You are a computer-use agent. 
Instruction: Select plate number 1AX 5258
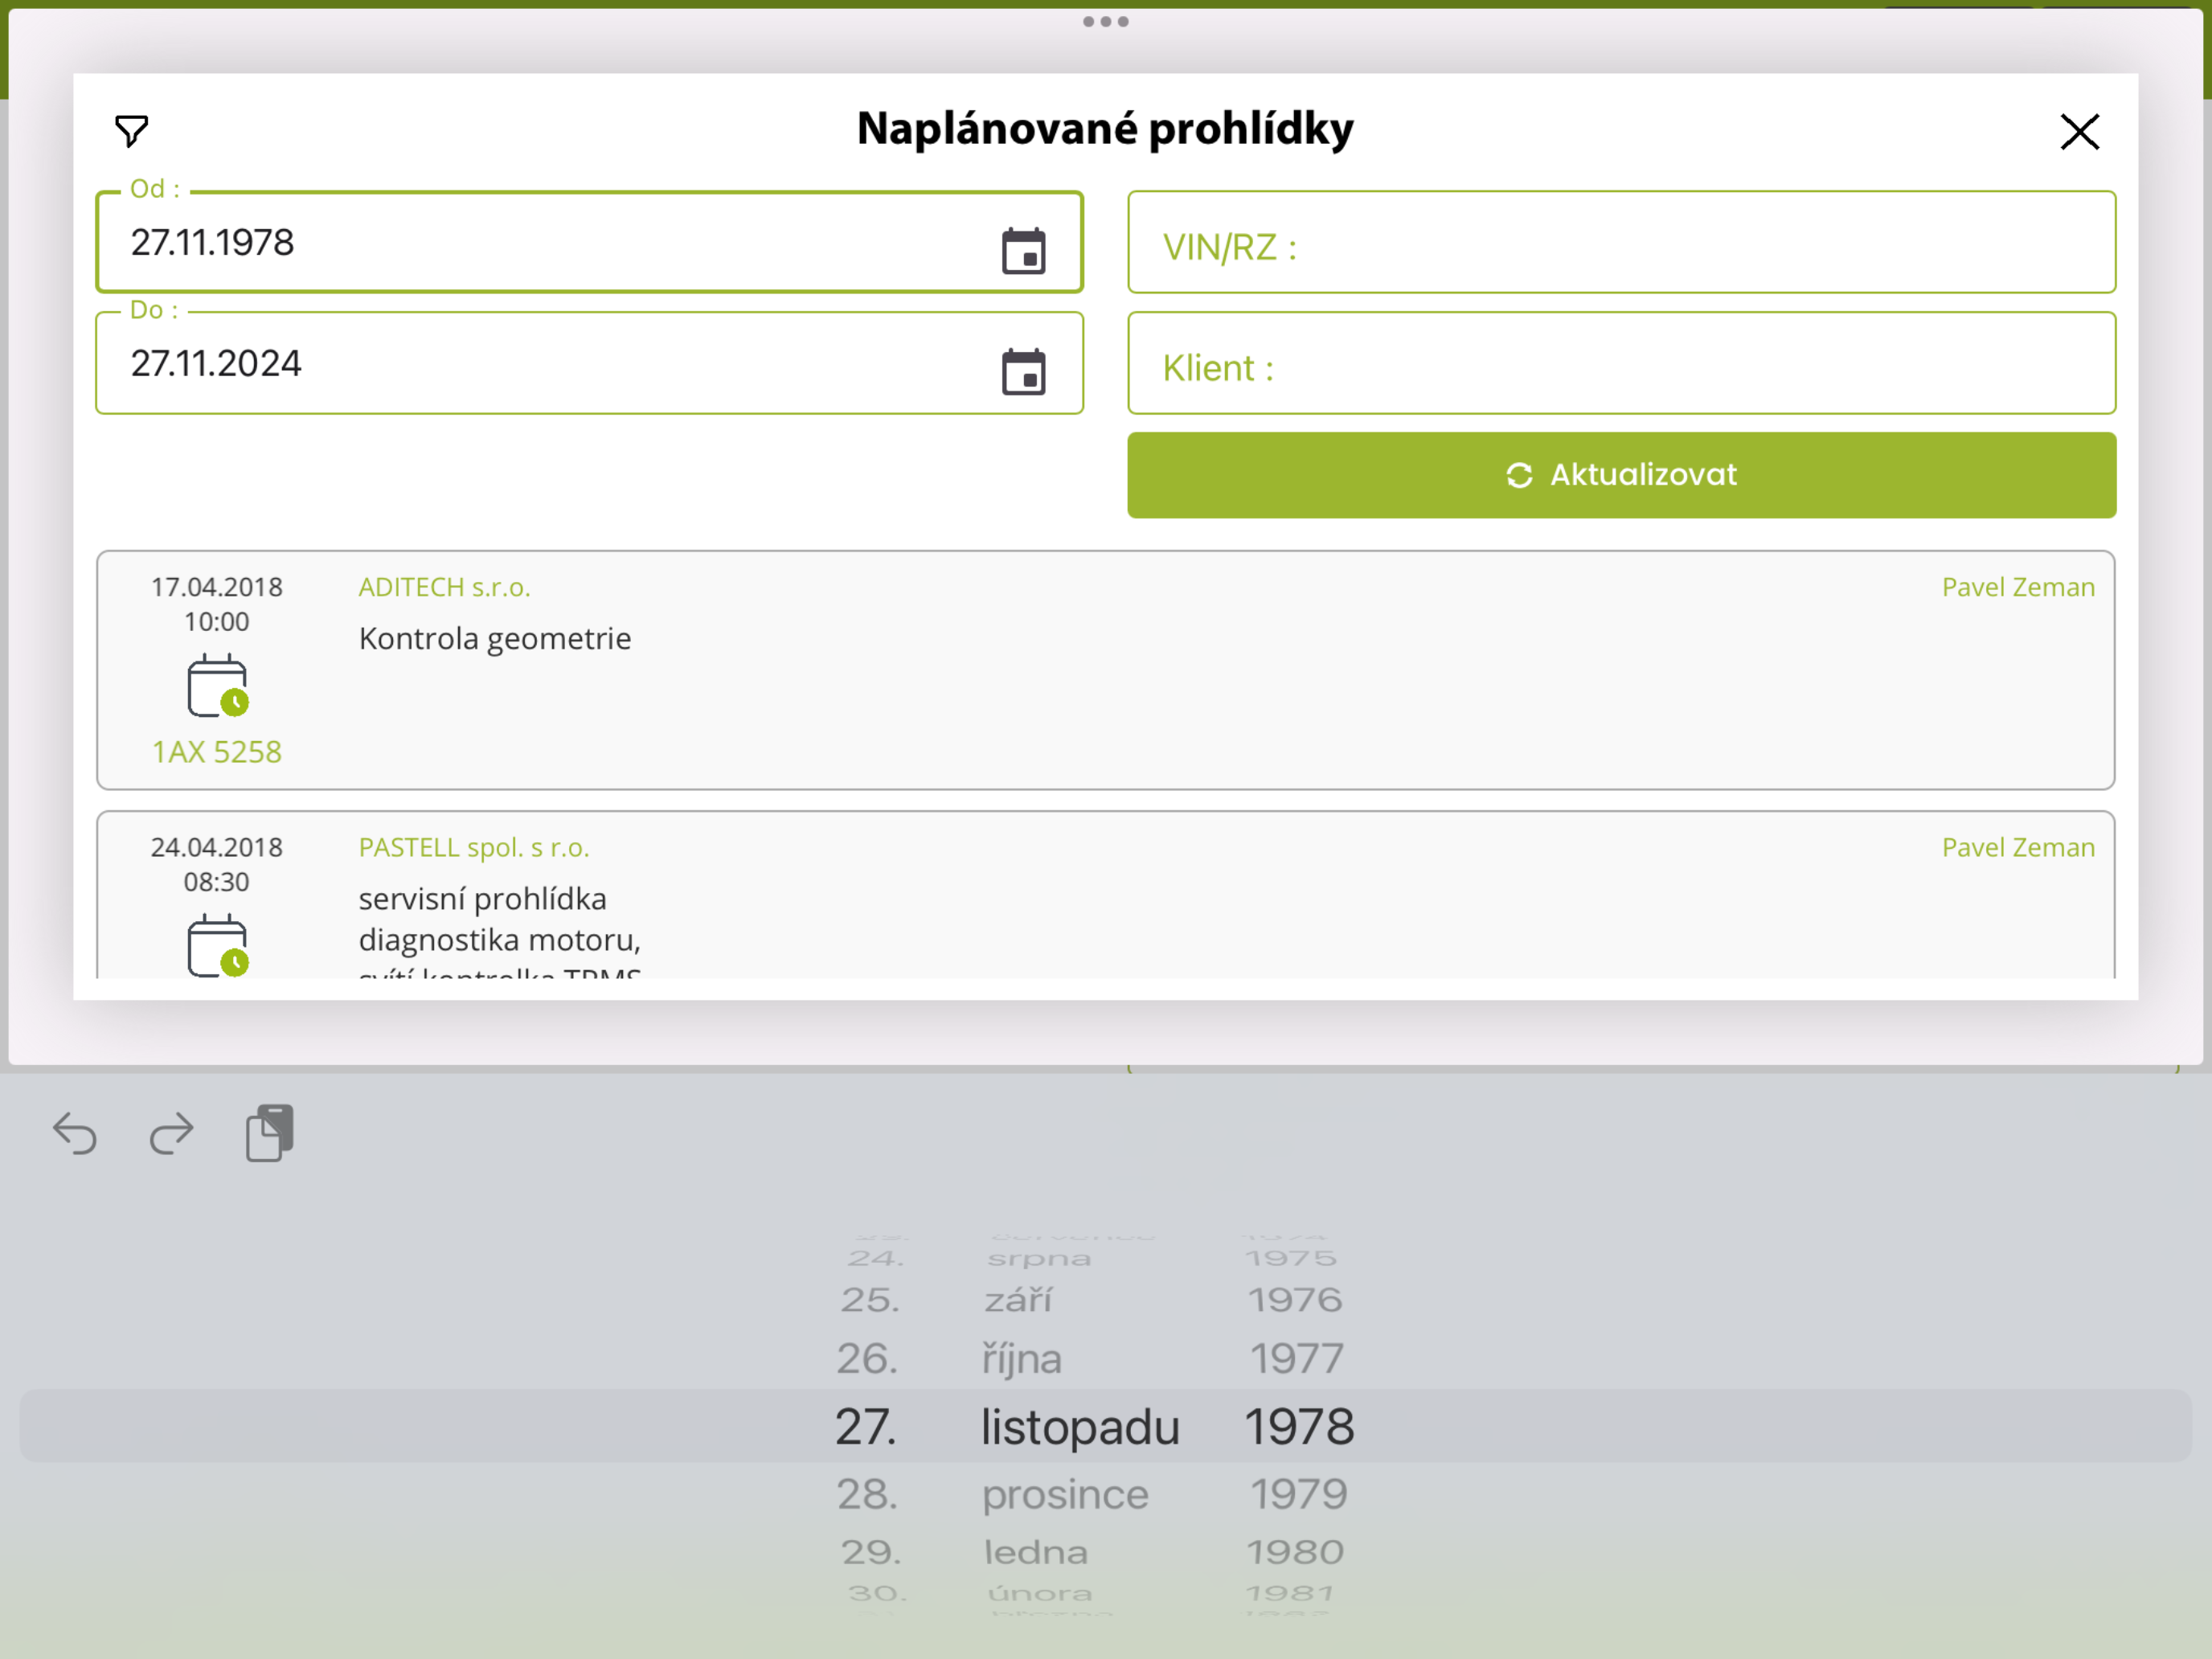(x=217, y=752)
